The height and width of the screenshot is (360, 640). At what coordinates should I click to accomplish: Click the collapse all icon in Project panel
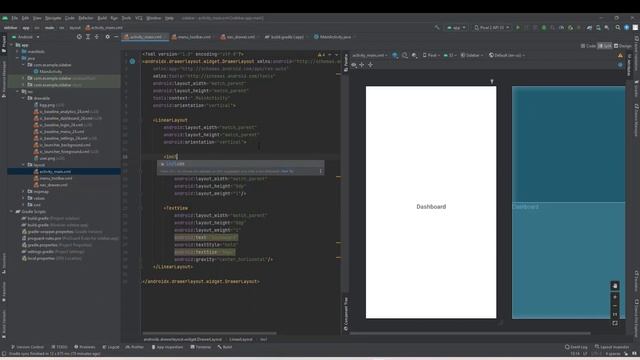tap(97, 37)
